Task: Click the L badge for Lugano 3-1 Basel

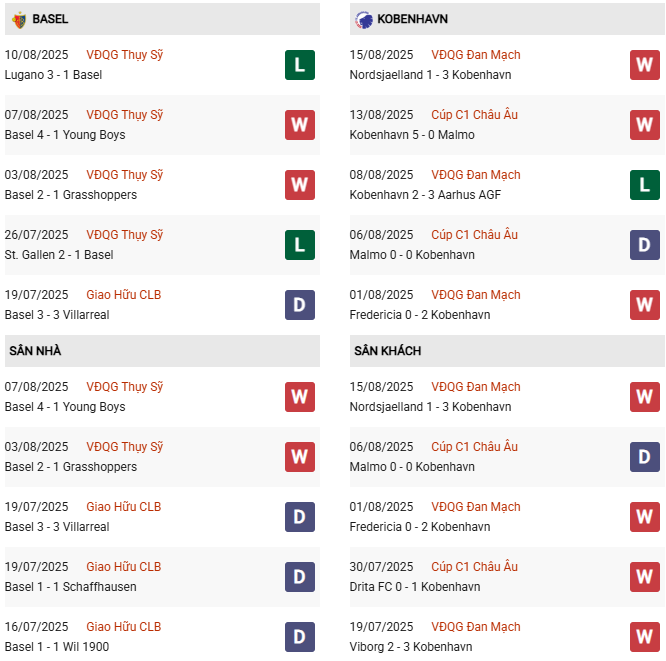Action: (x=300, y=65)
